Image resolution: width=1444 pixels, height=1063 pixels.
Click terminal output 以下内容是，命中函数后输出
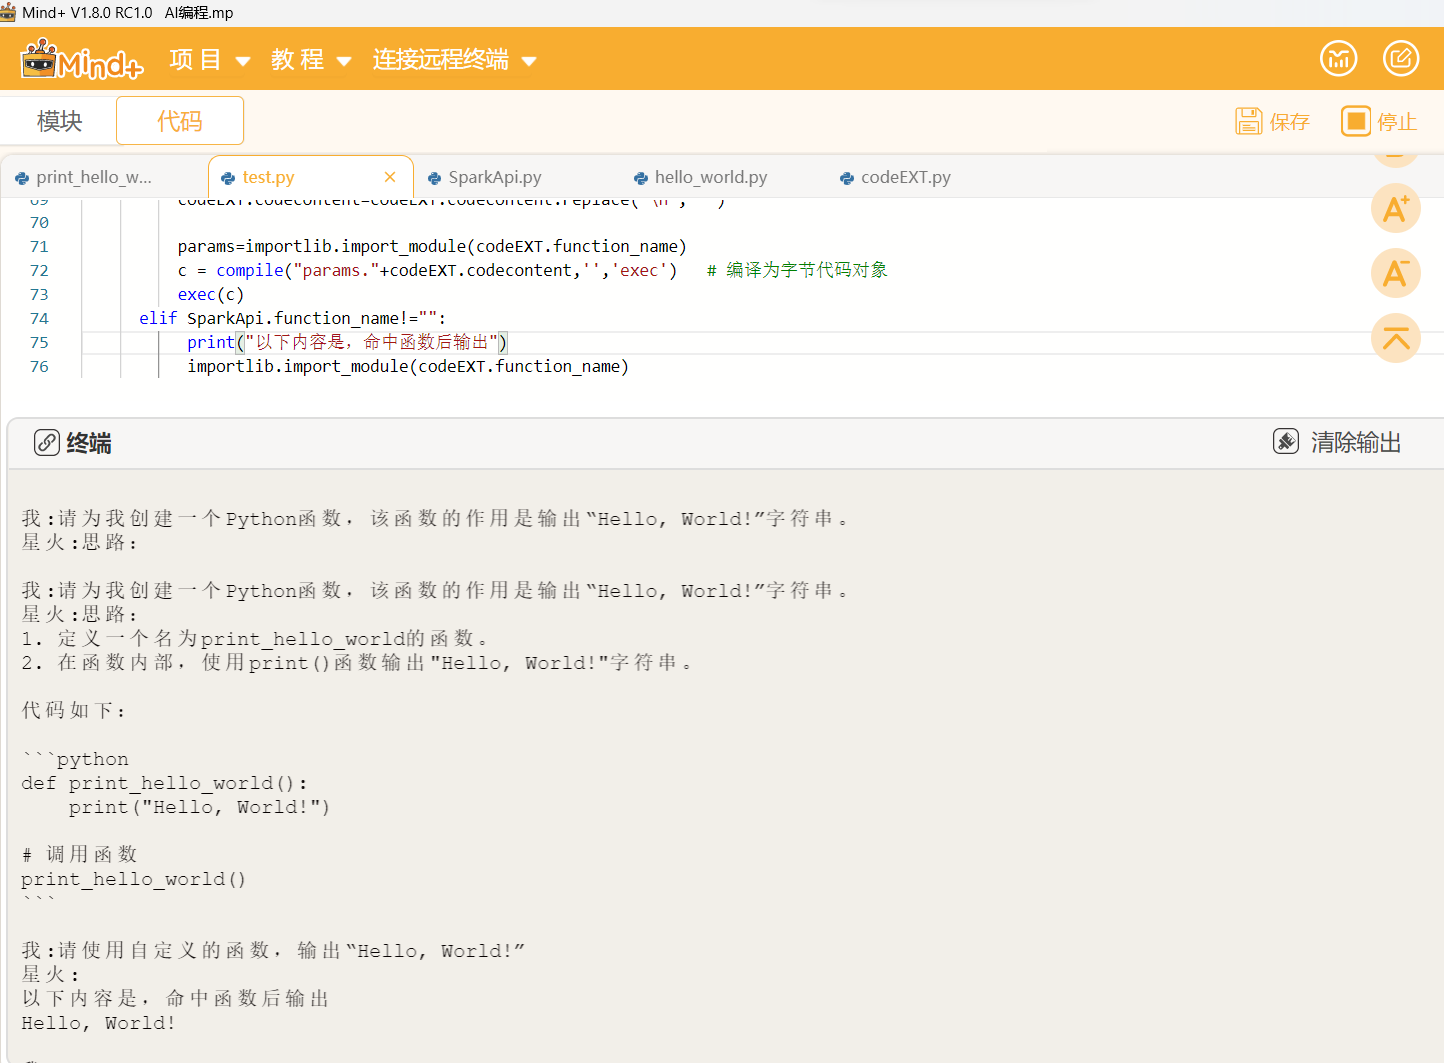[175, 998]
